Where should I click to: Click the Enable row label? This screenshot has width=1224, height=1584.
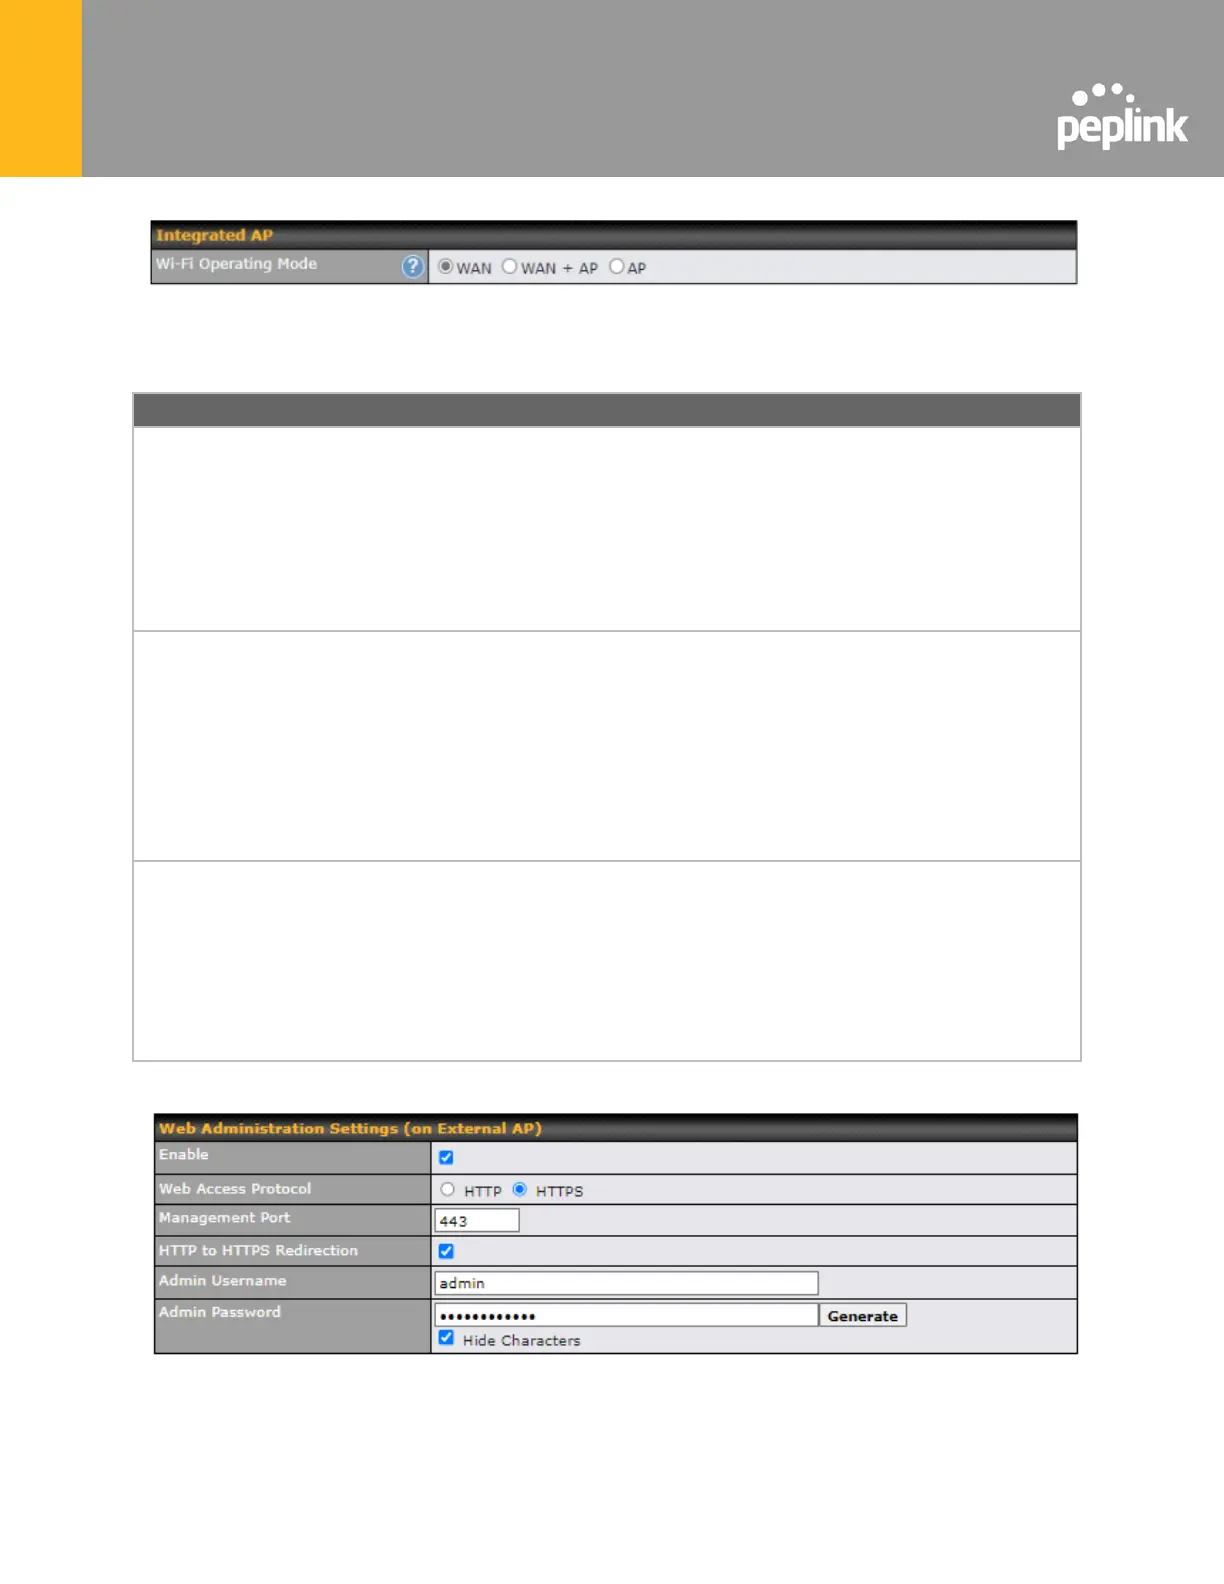click(184, 1154)
